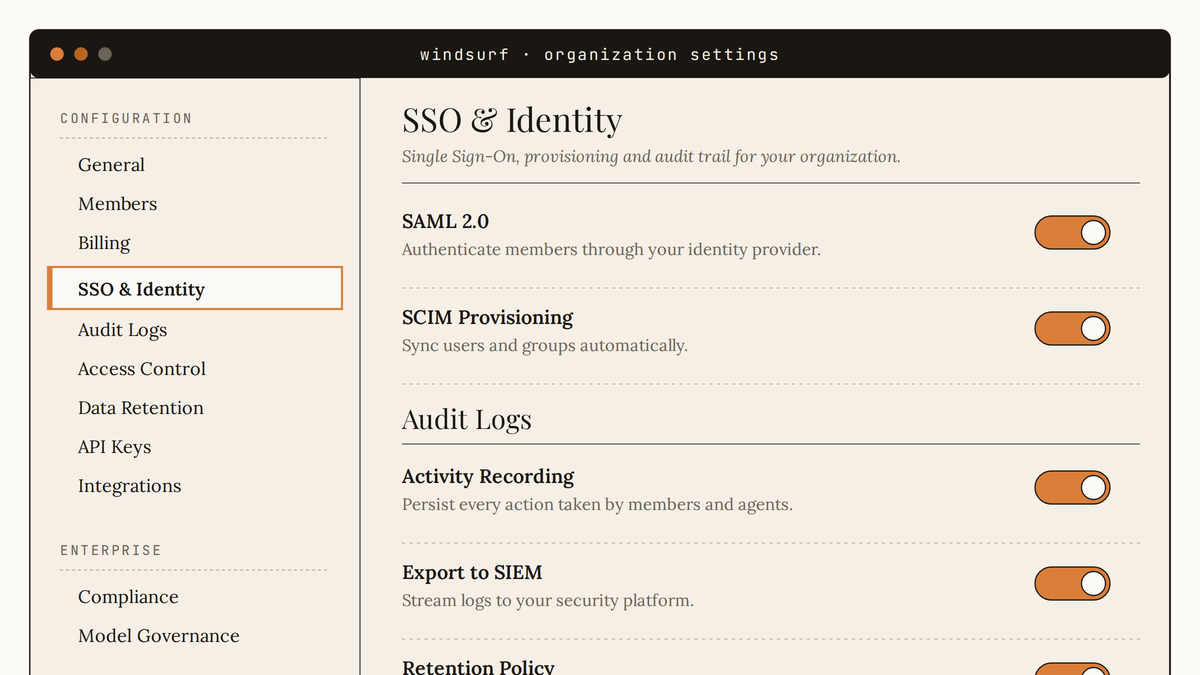This screenshot has height=675, width=1200.
Task: Toggle the Export to SIEM switch
Action: [1072, 583]
